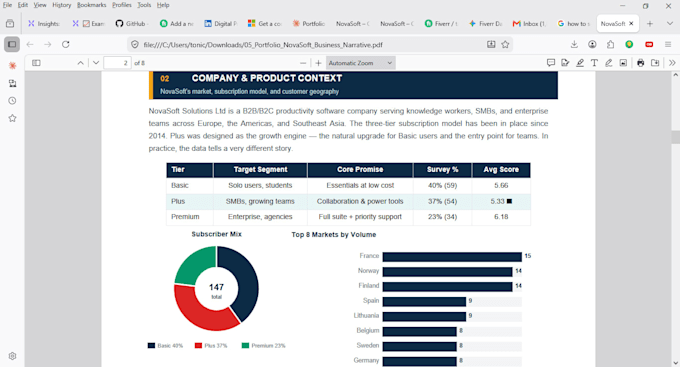Click the address bar URL
This screenshot has height=367, width=680.
[x=263, y=45]
